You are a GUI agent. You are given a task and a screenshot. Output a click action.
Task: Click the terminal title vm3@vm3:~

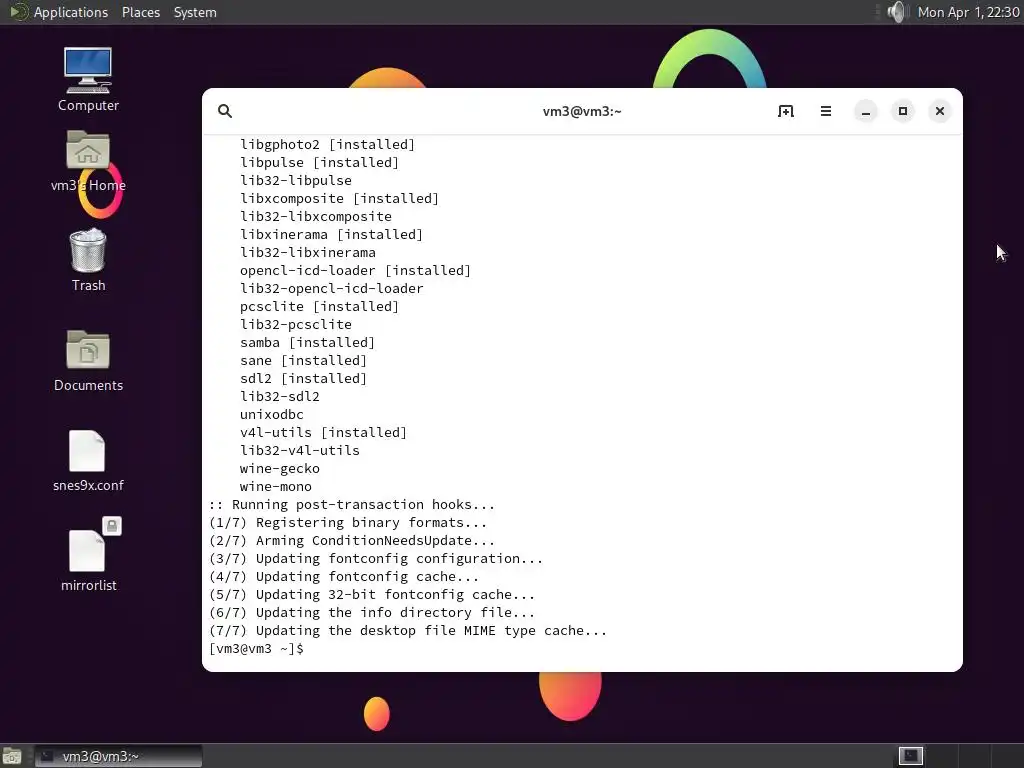pos(582,111)
